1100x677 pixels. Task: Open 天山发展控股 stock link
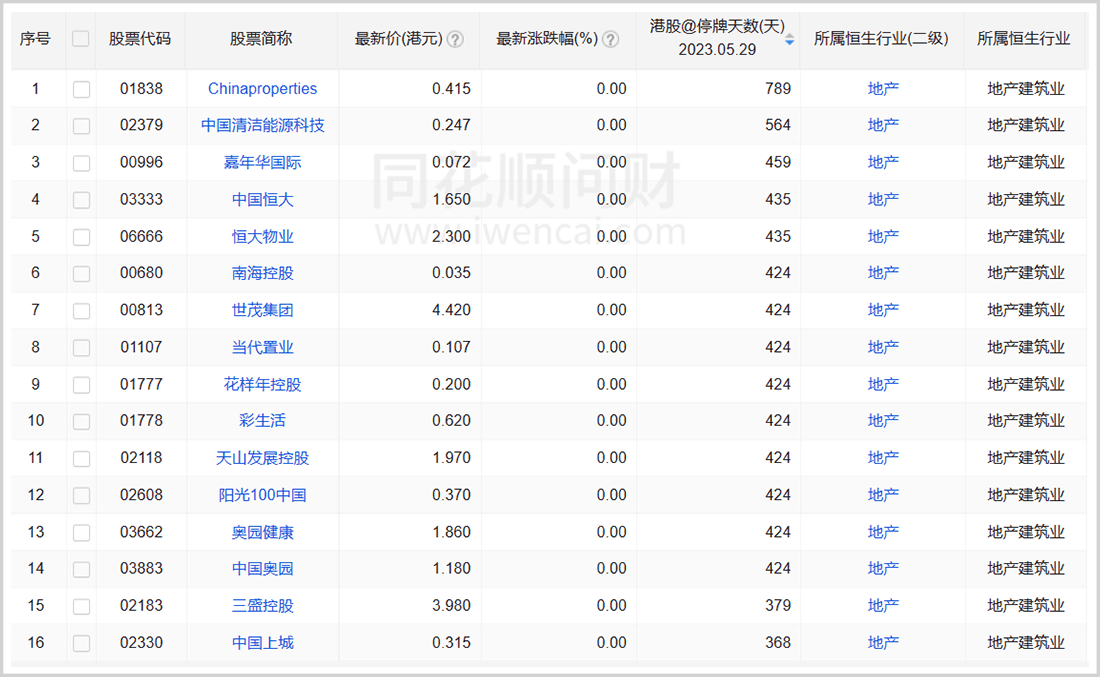click(x=262, y=458)
